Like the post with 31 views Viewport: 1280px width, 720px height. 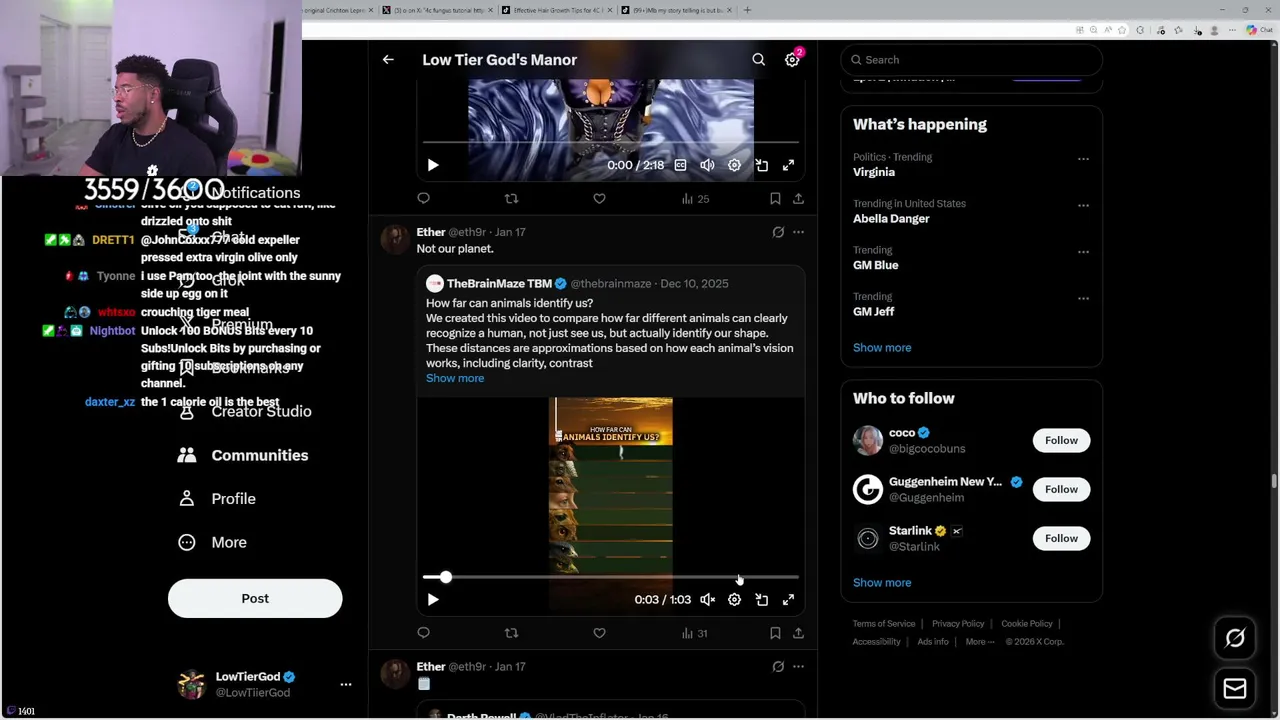pos(600,633)
